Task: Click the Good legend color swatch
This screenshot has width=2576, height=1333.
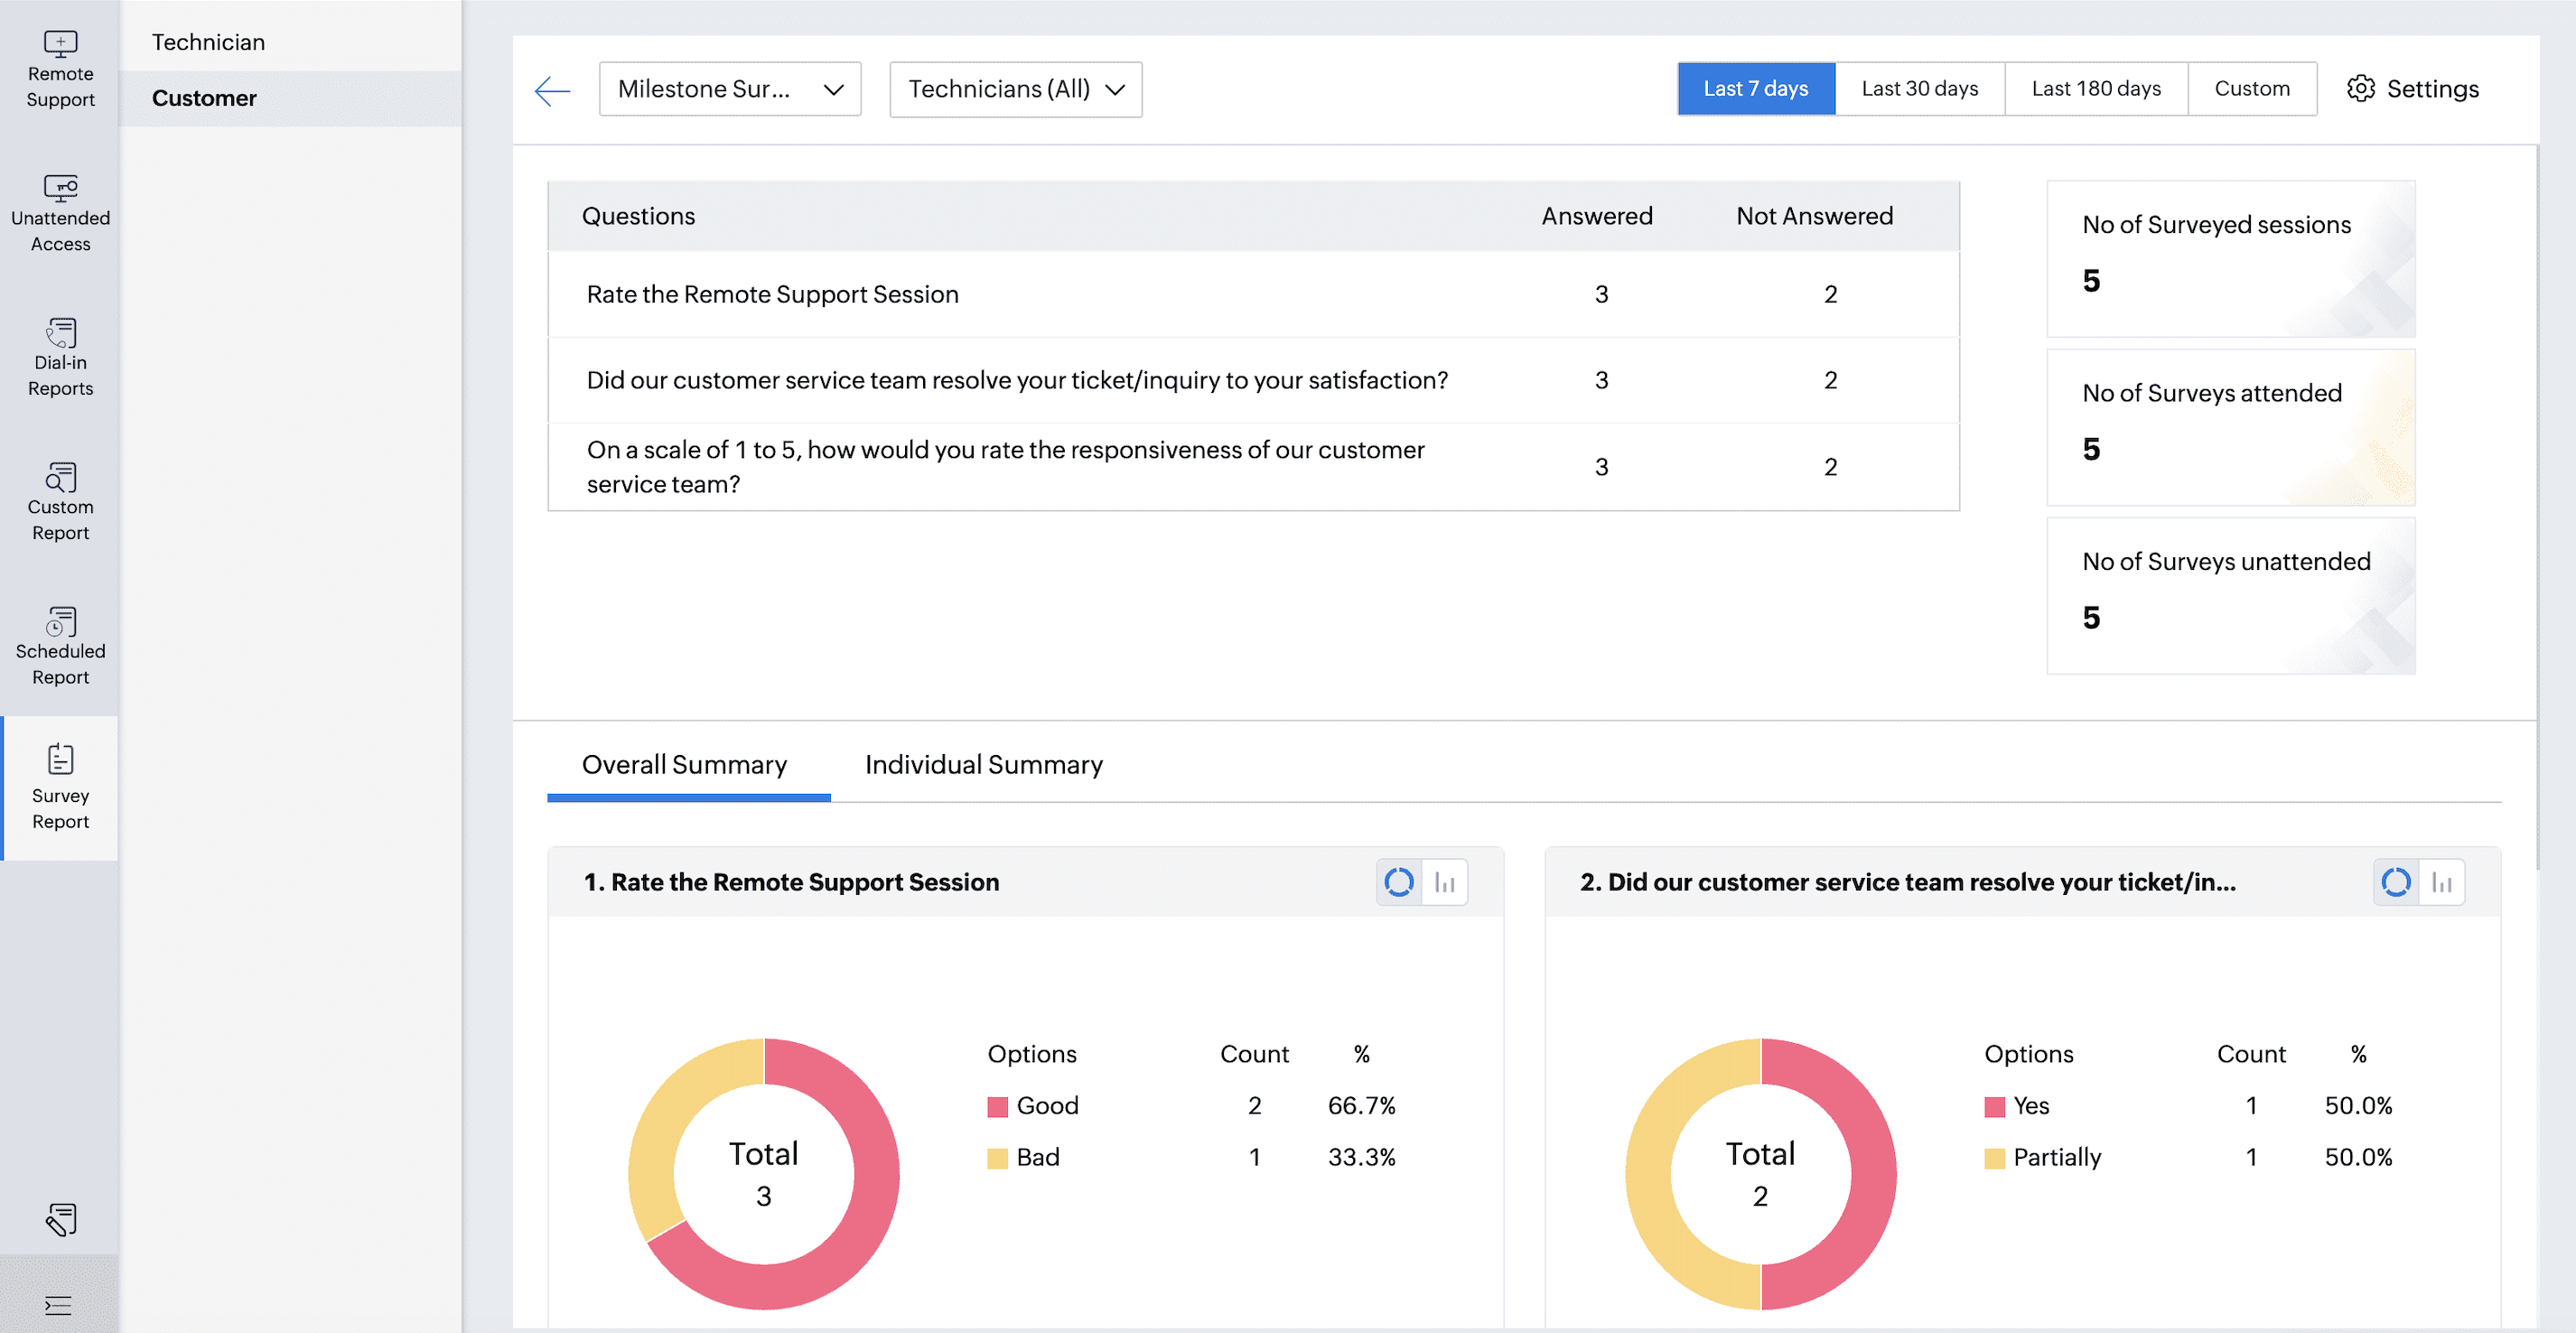Action: pos(997,1106)
